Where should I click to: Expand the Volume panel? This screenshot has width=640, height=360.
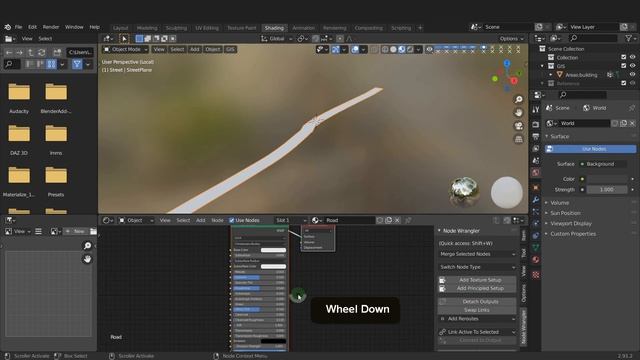pos(559,203)
